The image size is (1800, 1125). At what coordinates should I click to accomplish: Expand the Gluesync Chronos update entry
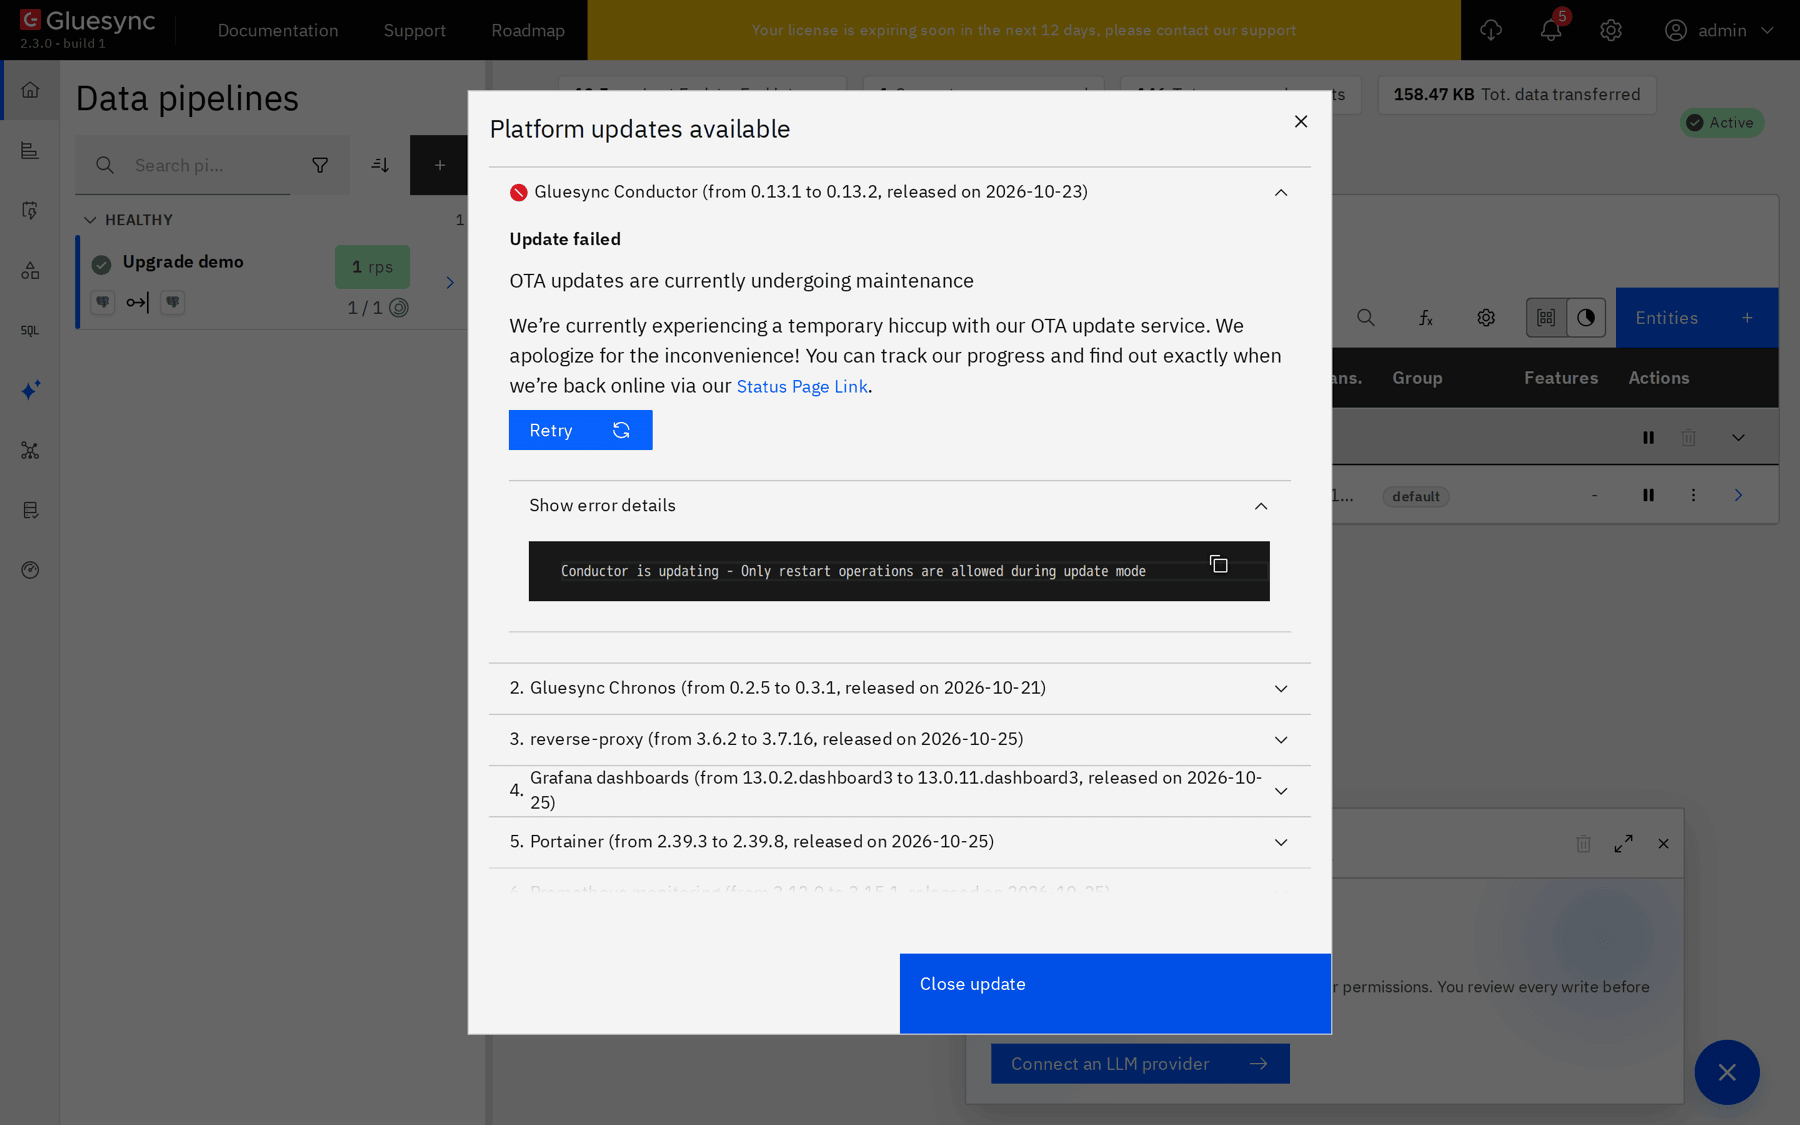tap(900, 688)
